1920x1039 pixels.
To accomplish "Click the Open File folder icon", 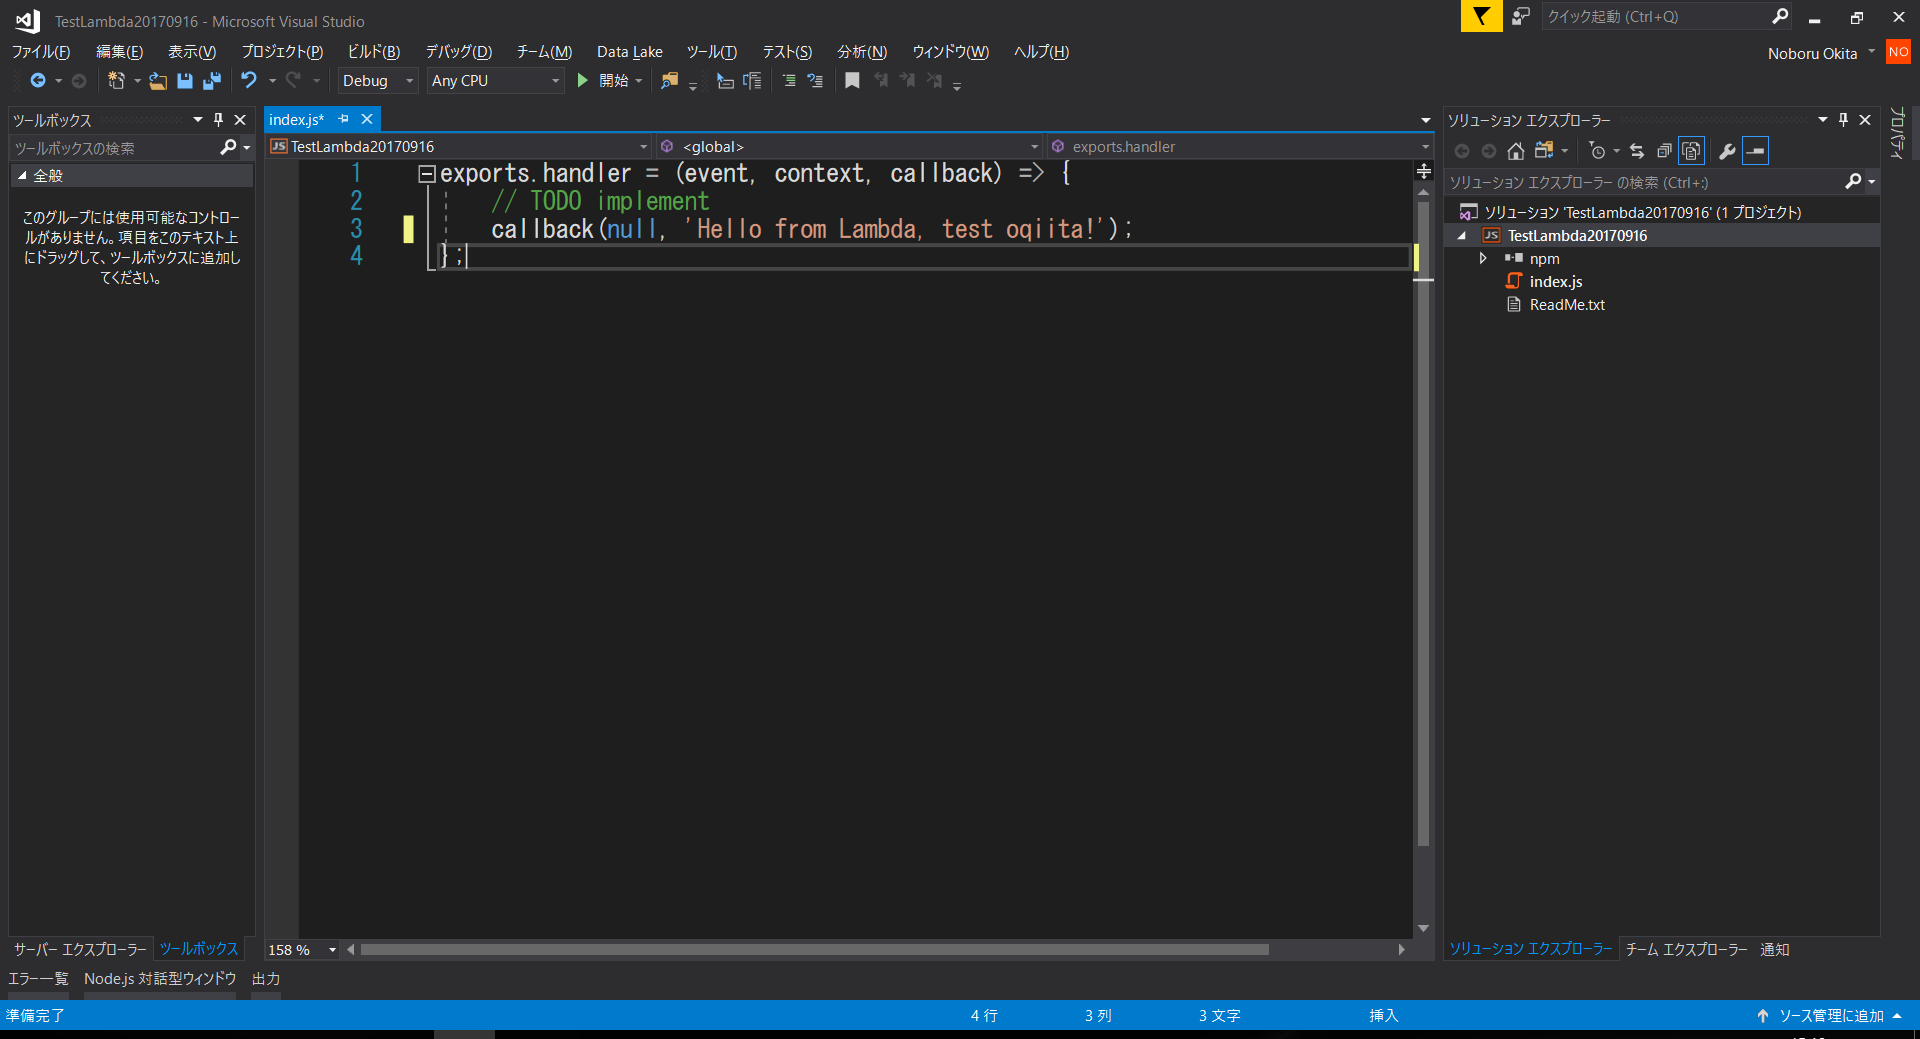I will click(x=158, y=81).
